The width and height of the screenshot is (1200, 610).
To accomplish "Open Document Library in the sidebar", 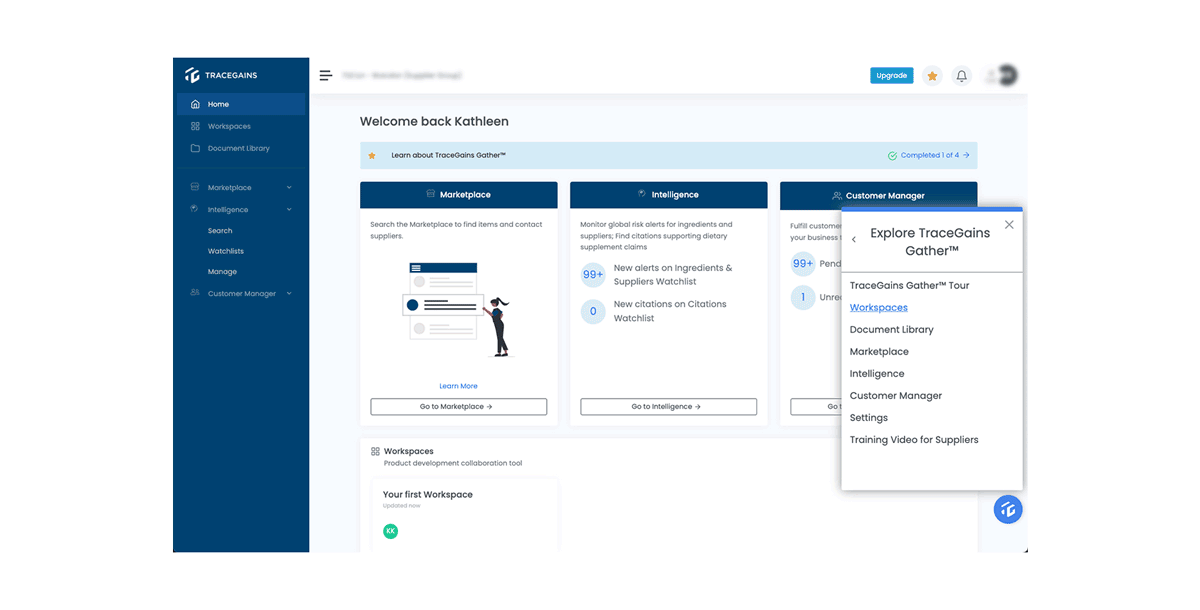I will (x=241, y=148).
